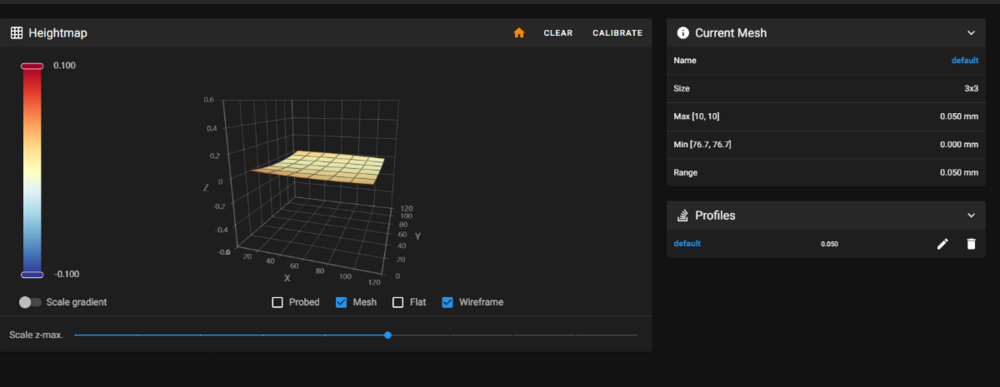The image size is (1000, 387).
Task: Click the Profiles layers icon
Action: pyautogui.click(x=683, y=215)
